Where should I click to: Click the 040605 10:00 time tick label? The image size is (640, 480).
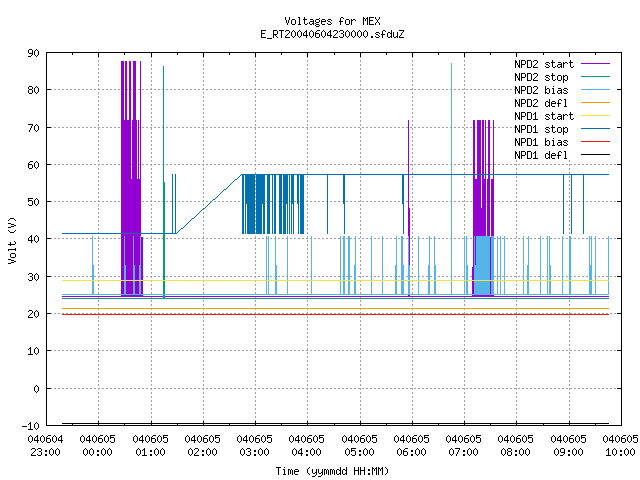(620, 446)
